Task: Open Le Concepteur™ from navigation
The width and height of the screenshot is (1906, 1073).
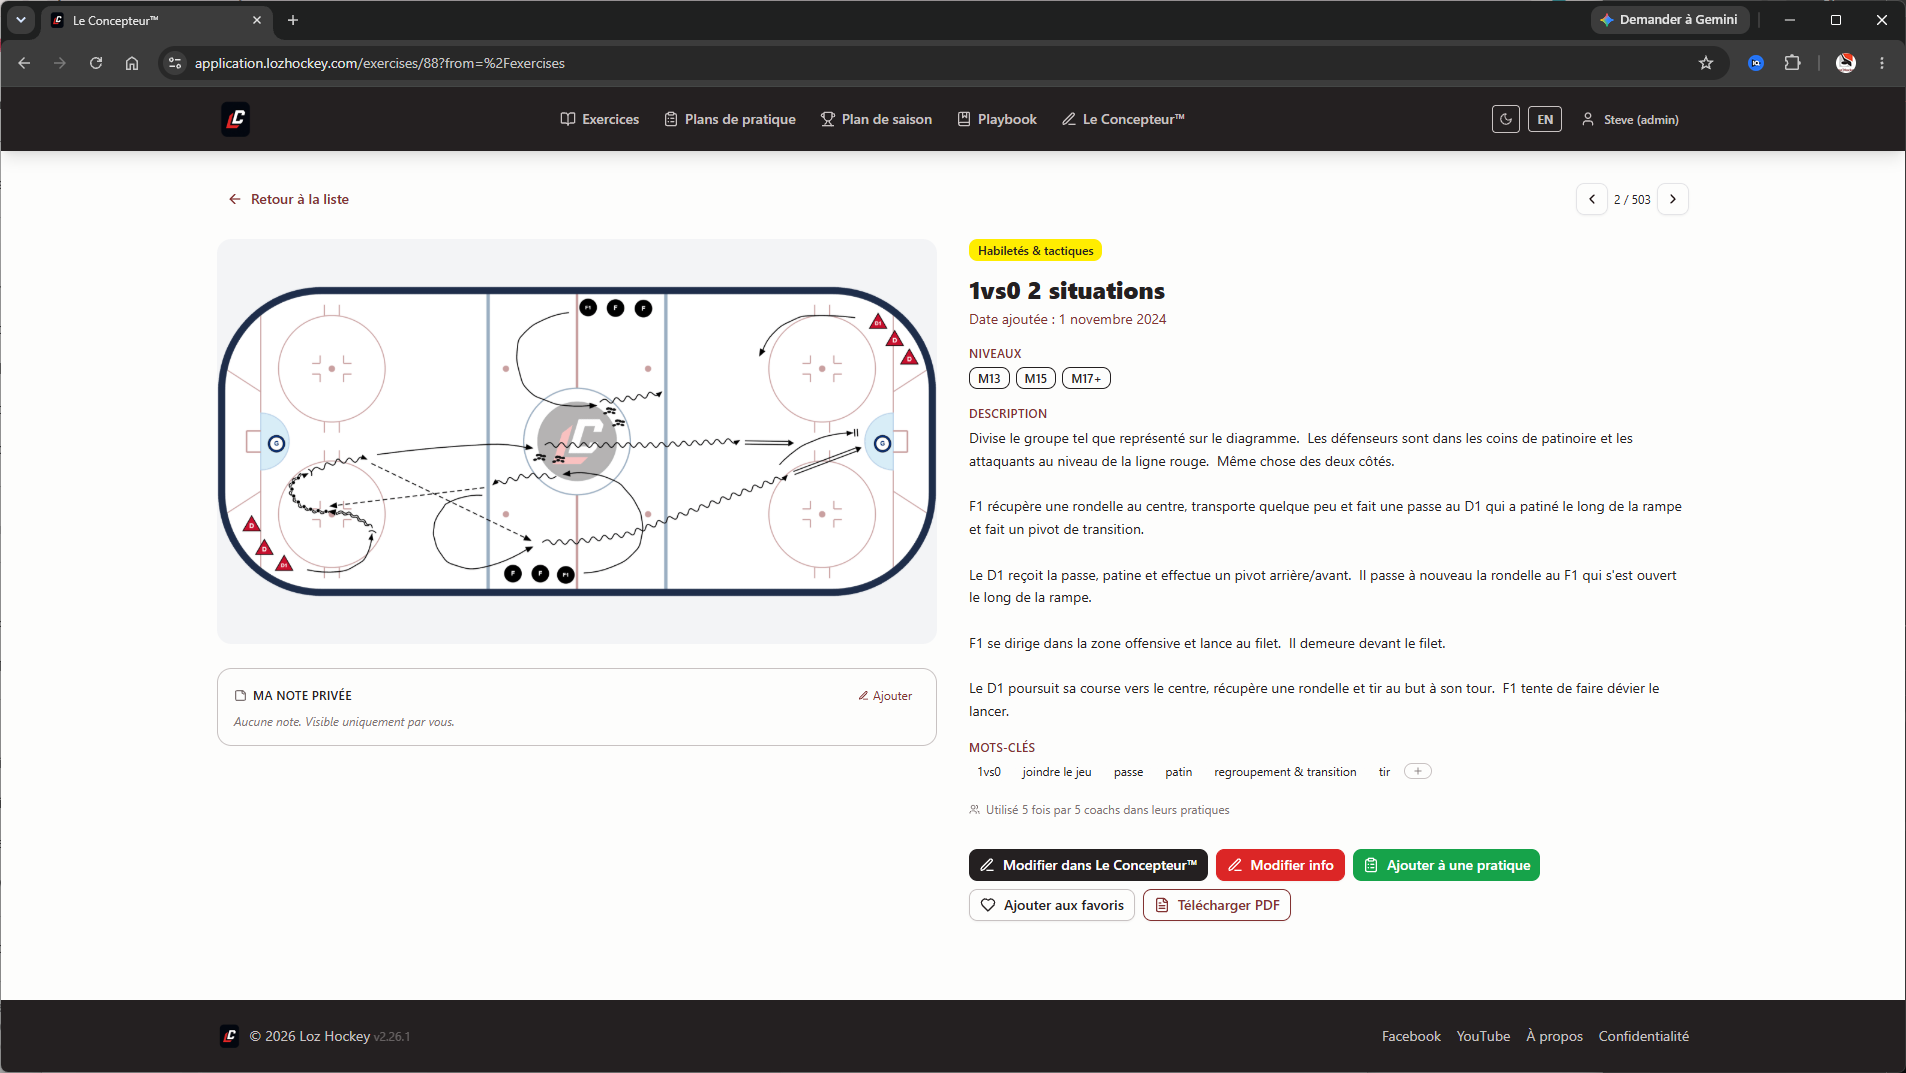Action: (x=1123, y=119)
